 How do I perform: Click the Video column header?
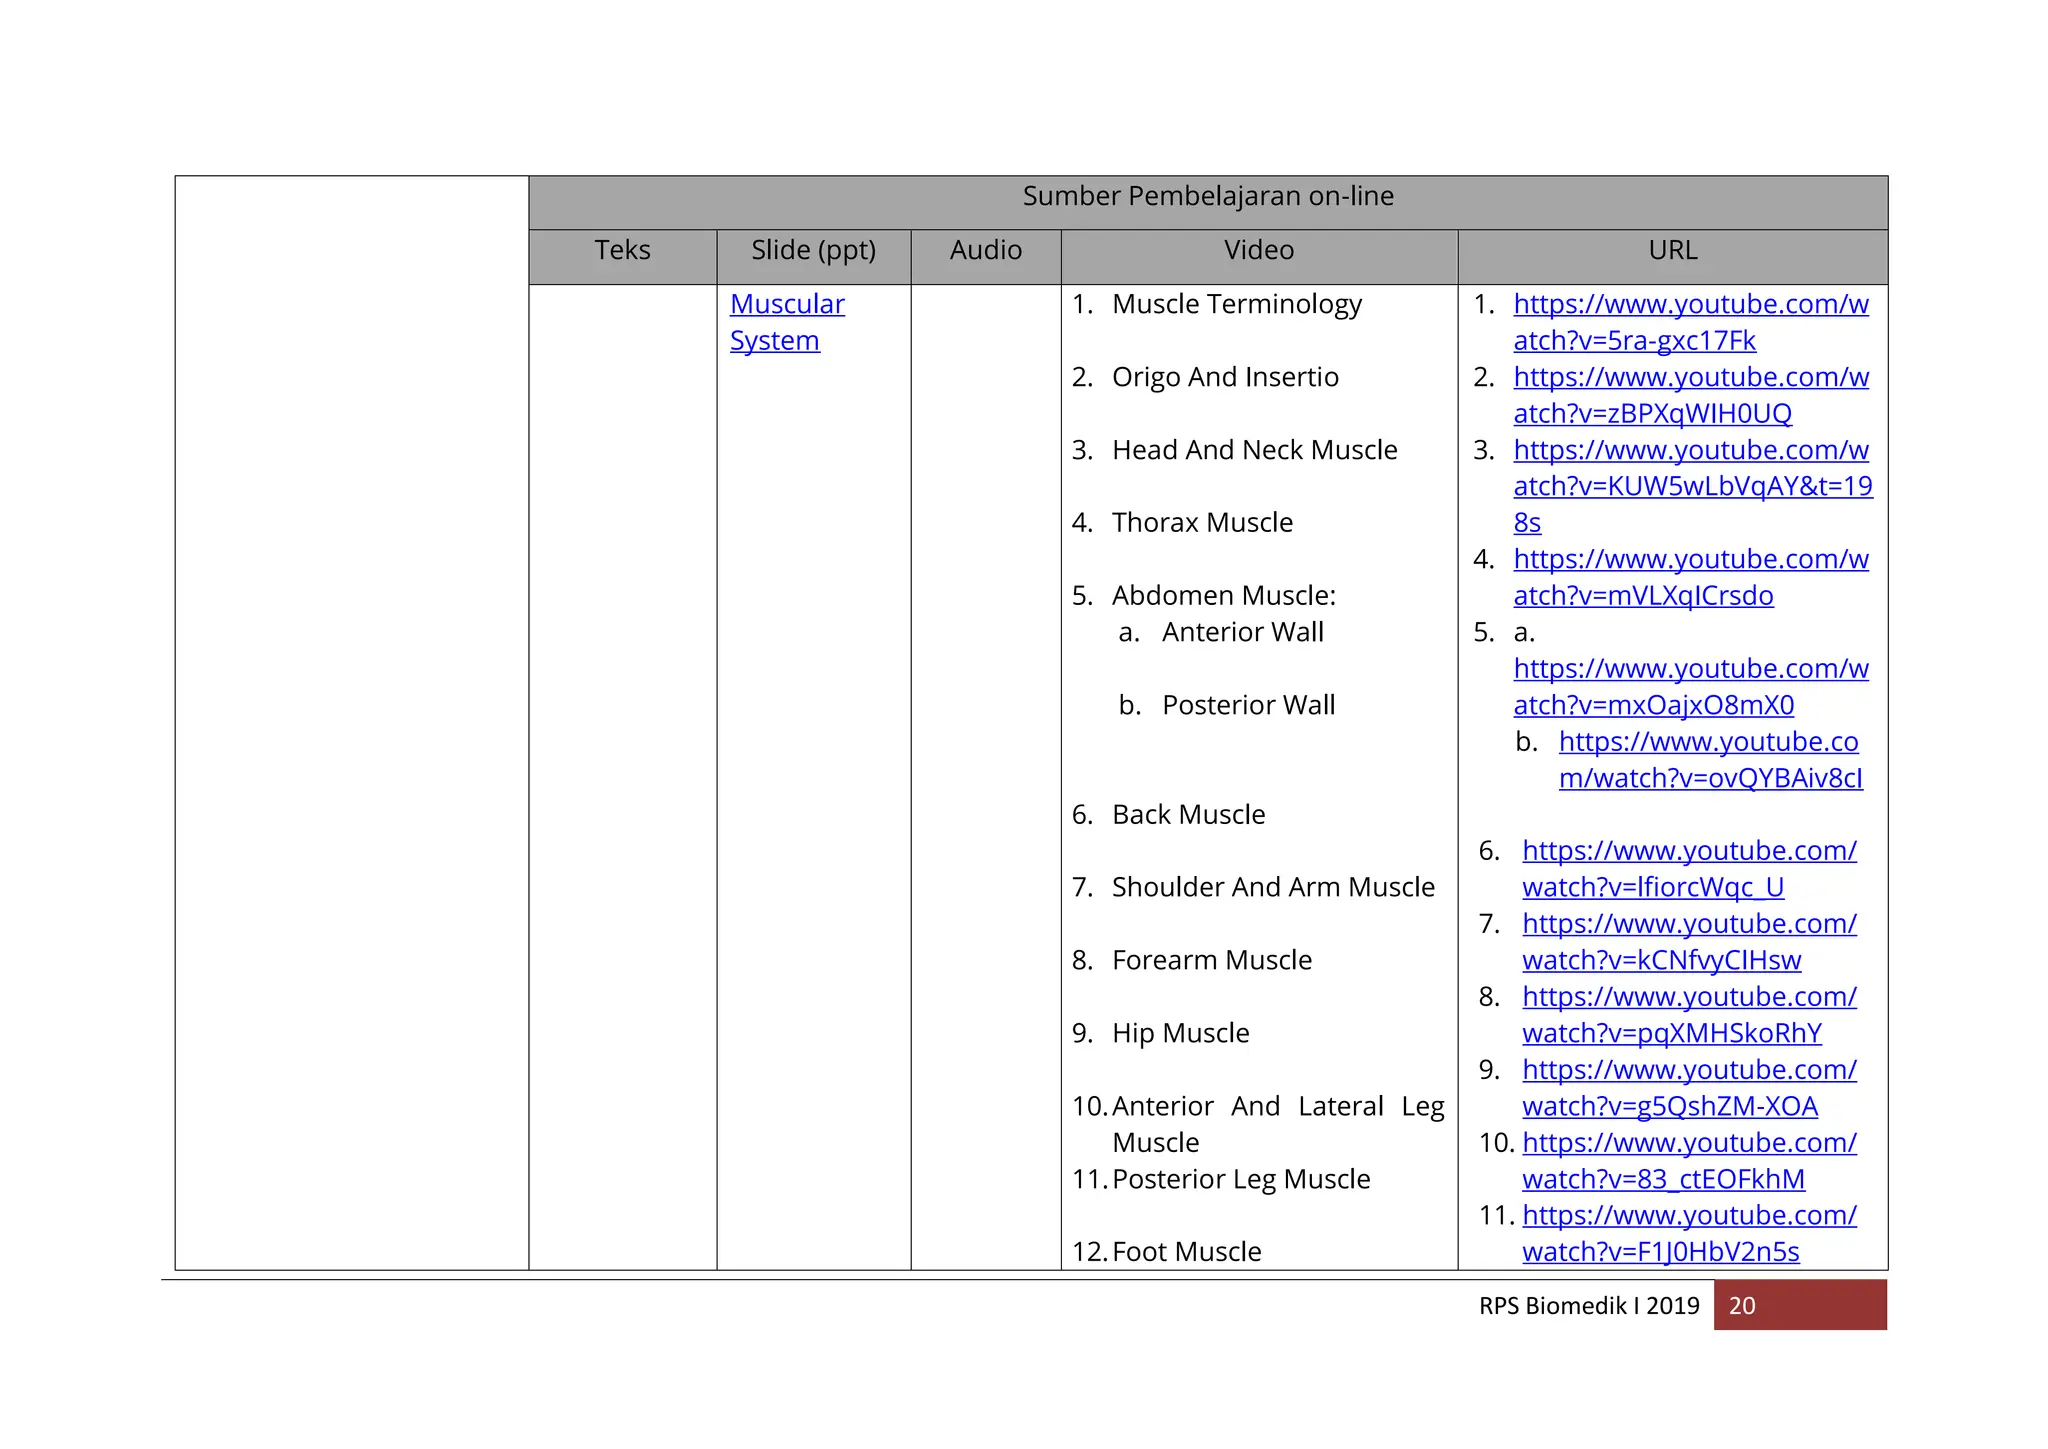1258,251
